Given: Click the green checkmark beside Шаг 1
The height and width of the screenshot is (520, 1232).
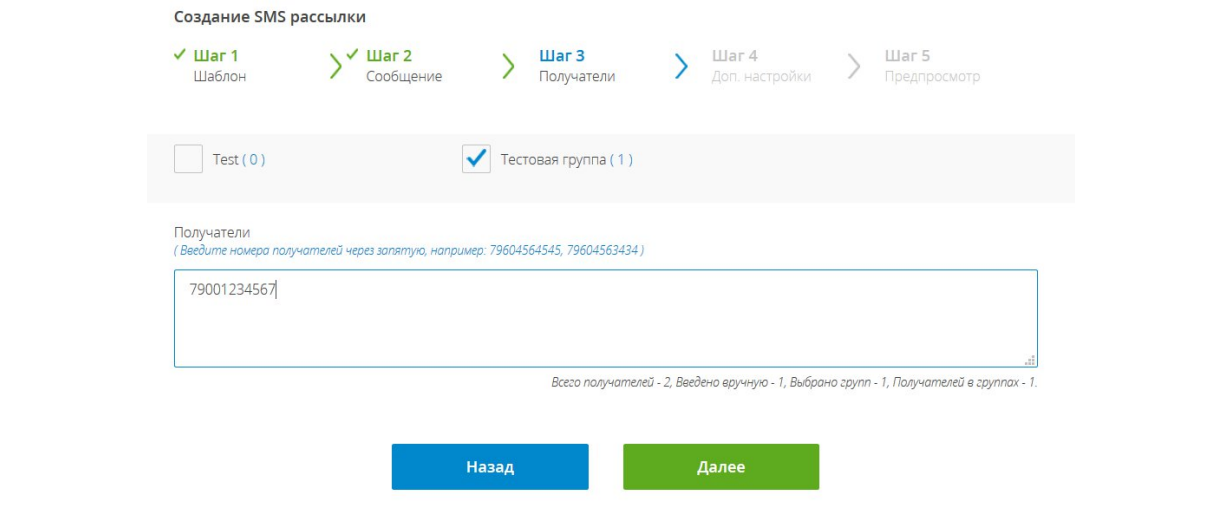Looking at the screenshot, I should point(179,55).
